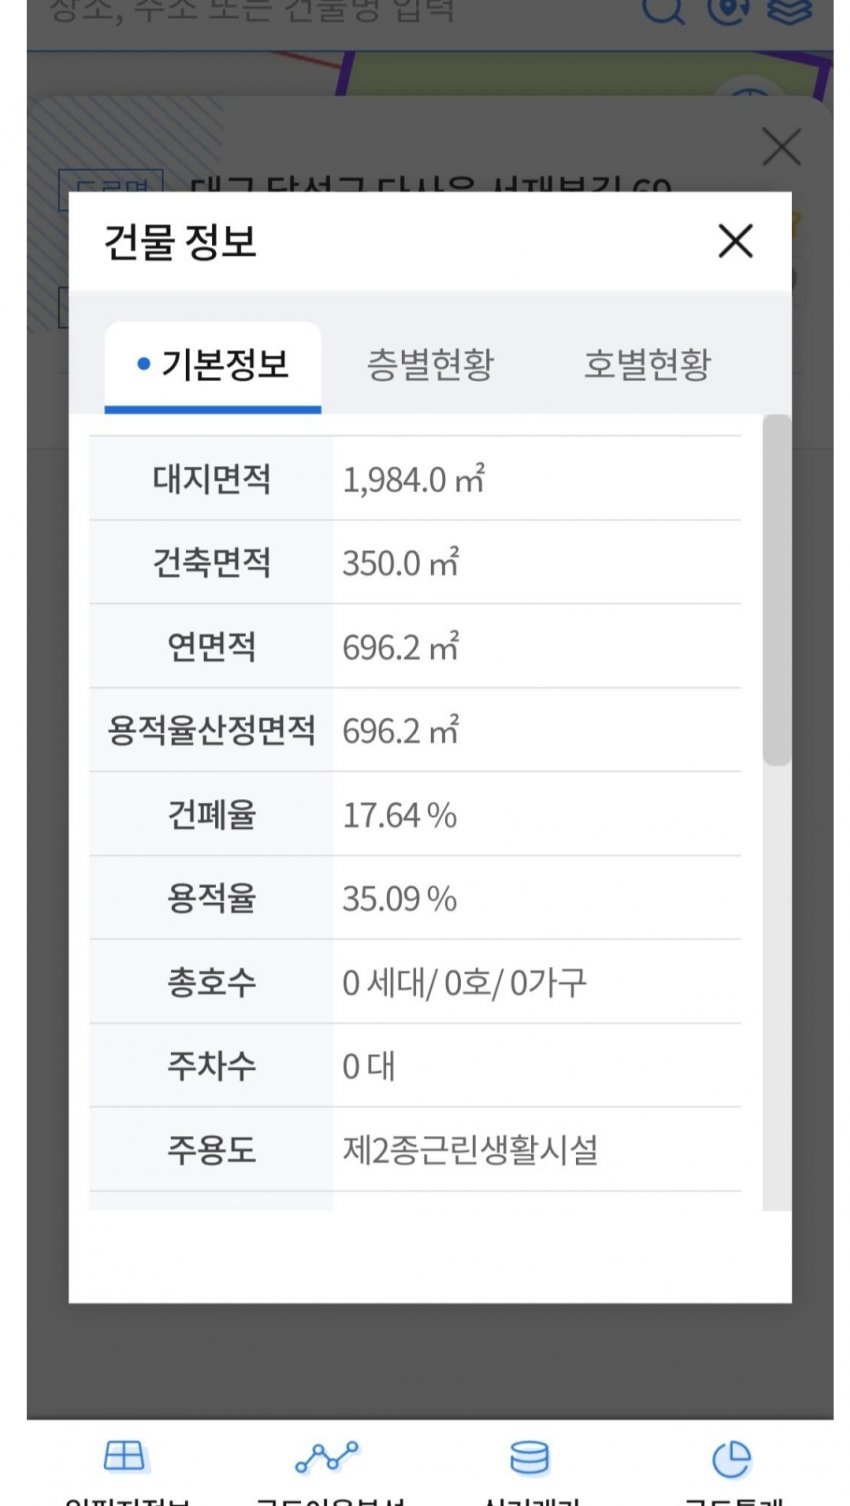Tap the parcel grid icon in bottom bar

(125, 1458)
